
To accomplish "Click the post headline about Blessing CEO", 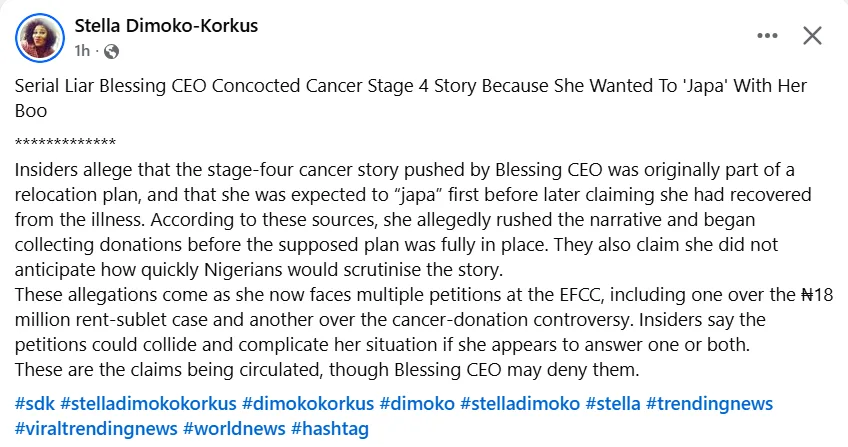I will (400, 87).
